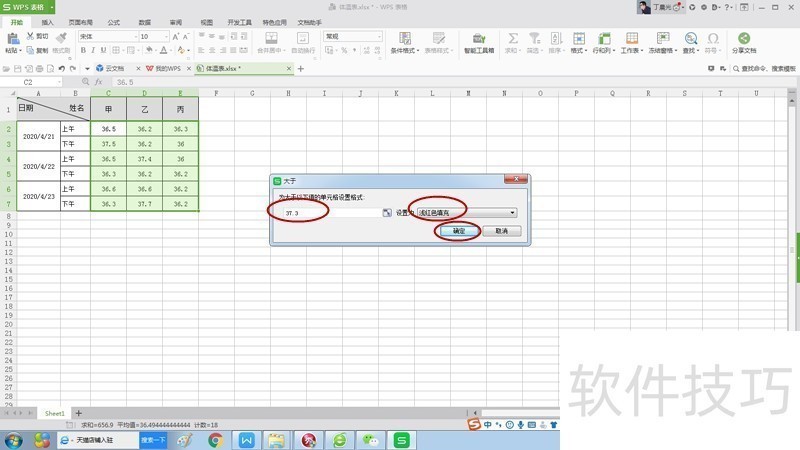Screen dimensions: 800x450
Task: Open Conditional Formatting (条件格式) icon
Action: click(x=405, y=38)
